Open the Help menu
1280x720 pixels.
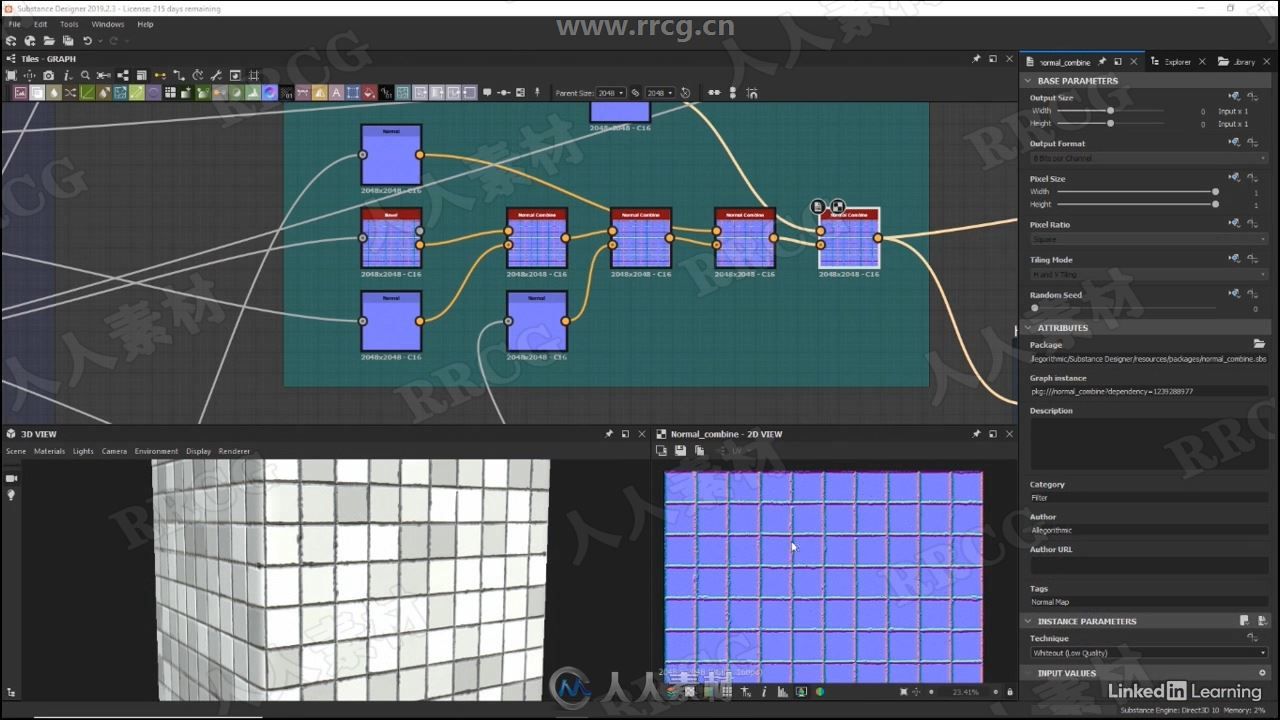(145, 24)
